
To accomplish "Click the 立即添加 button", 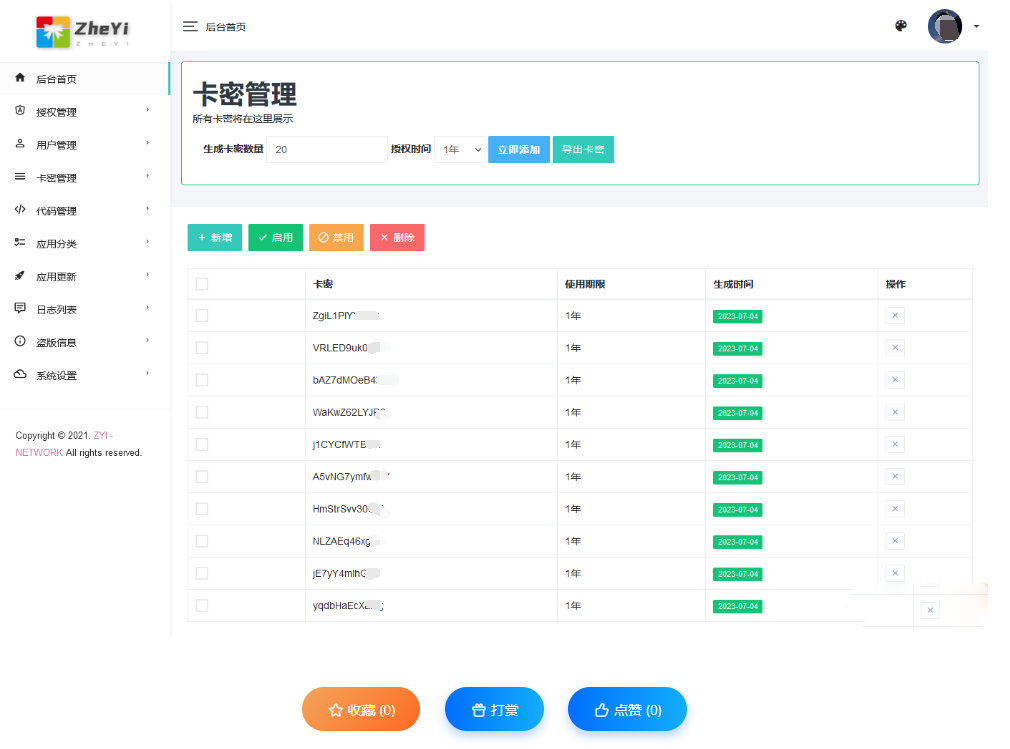I will (518, 149).
